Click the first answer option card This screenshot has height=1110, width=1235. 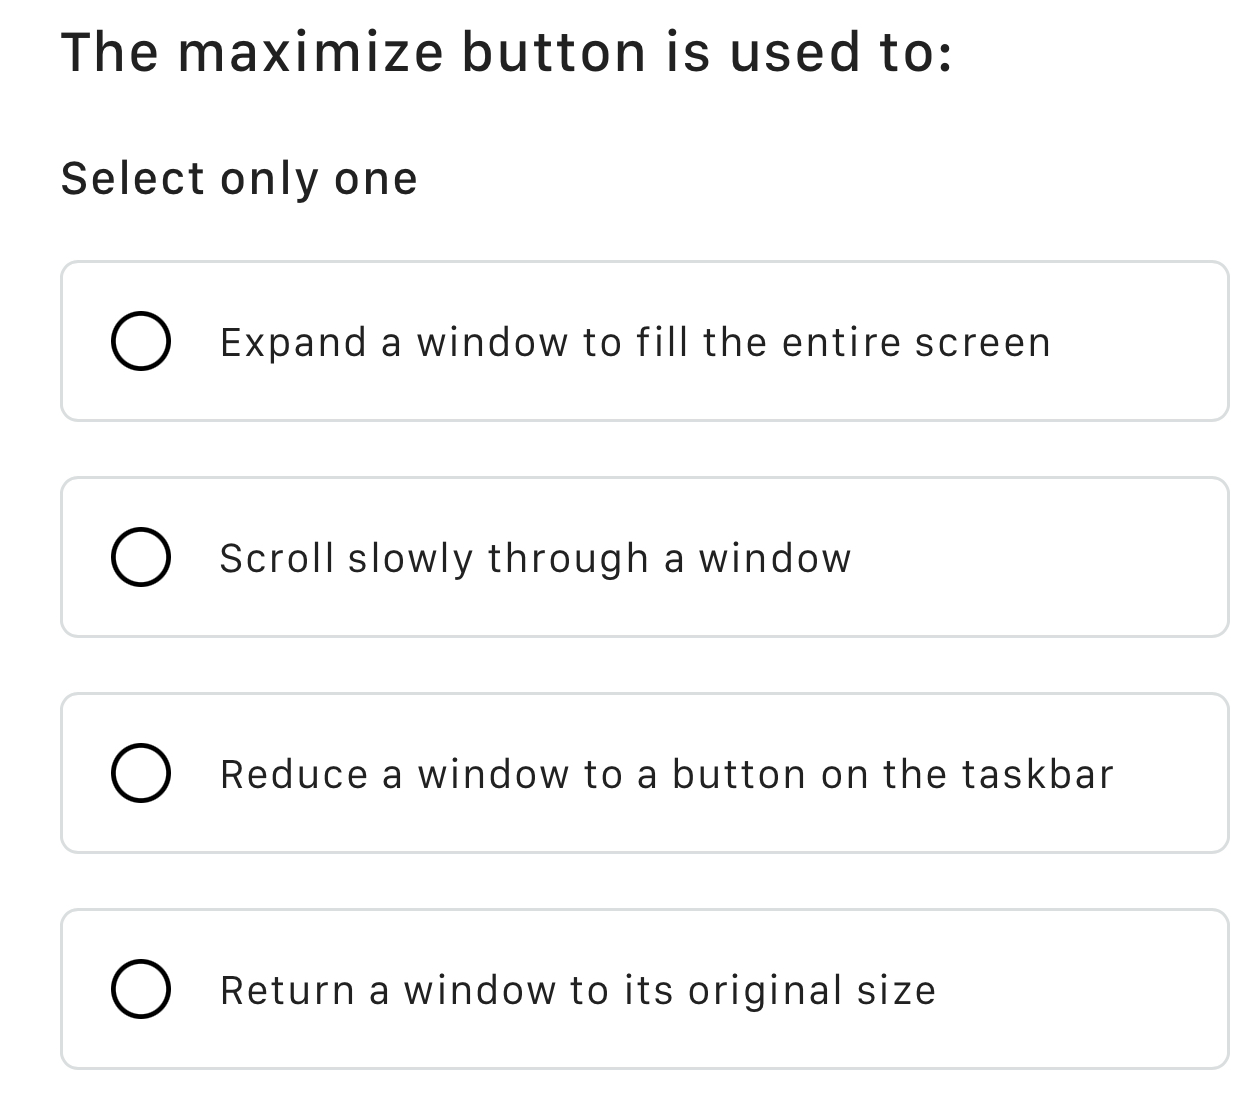point(646,341)
